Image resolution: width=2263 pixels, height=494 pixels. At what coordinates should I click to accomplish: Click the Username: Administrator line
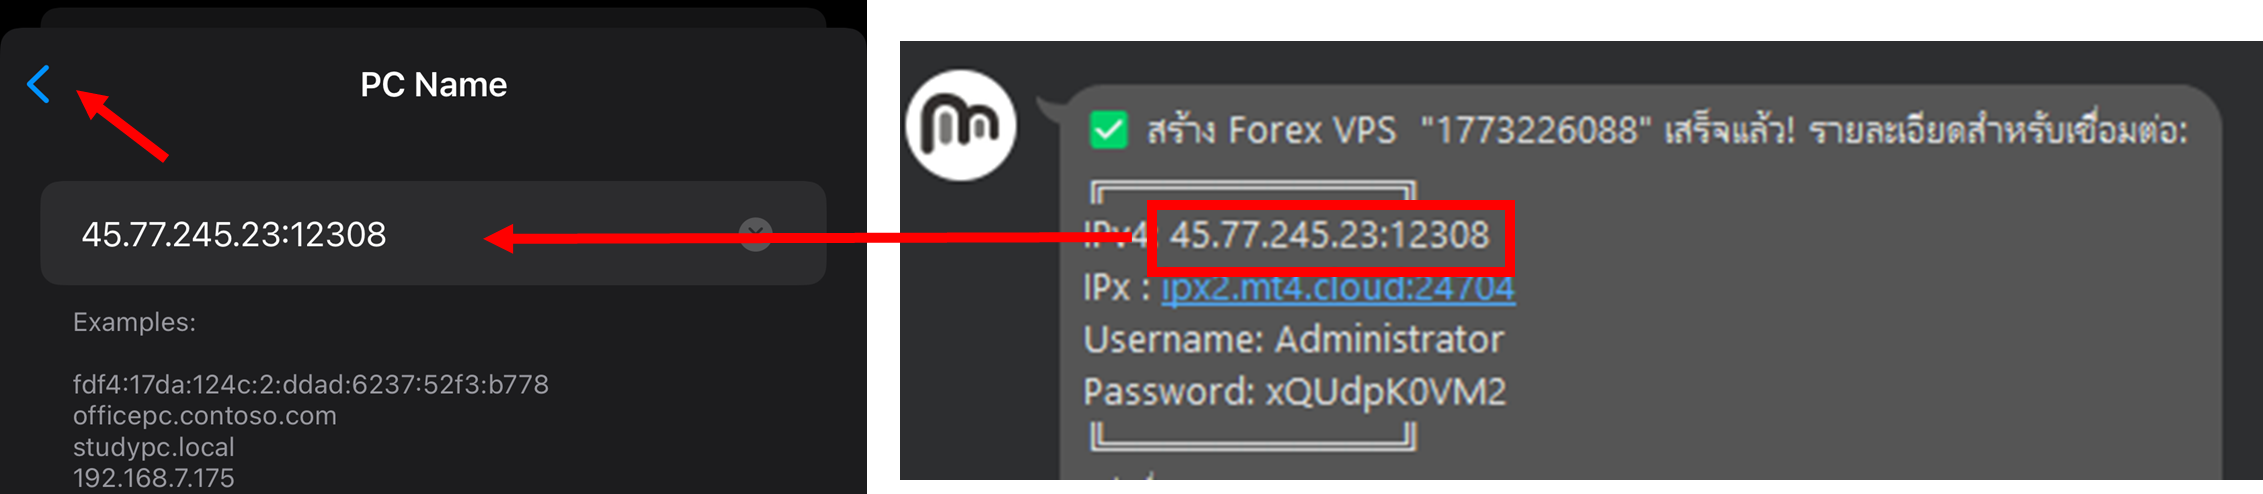1293,340
